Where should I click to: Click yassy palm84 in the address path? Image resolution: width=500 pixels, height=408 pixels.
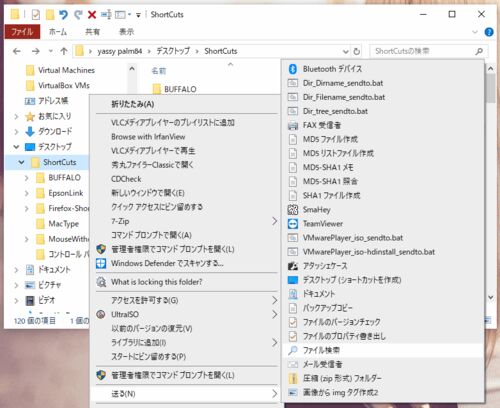tap(120, 51)
